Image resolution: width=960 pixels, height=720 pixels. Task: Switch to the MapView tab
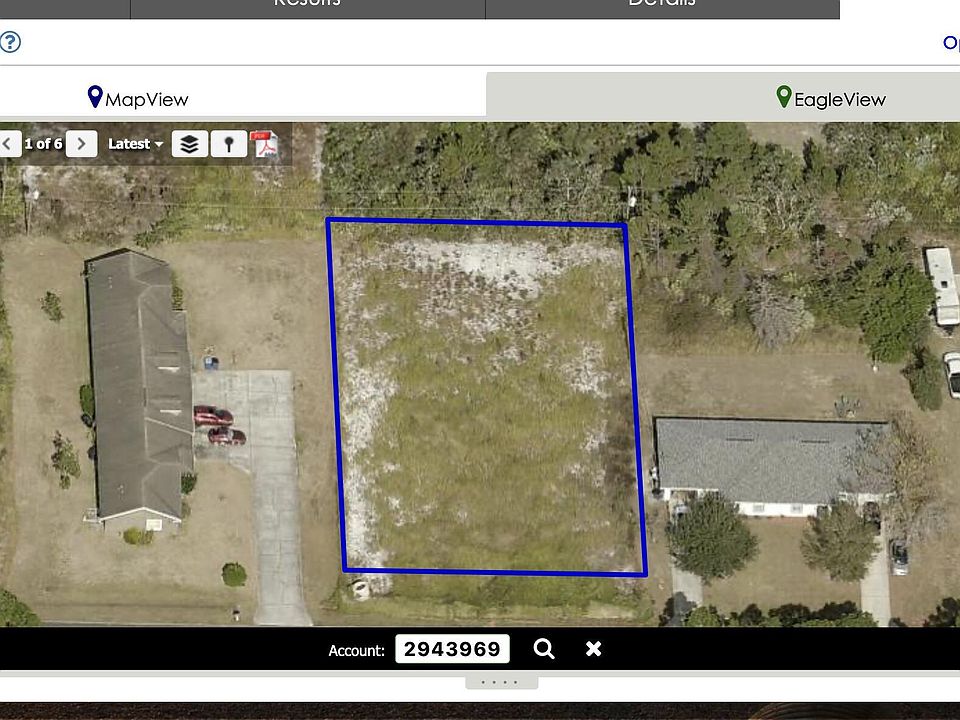(138, 98)
